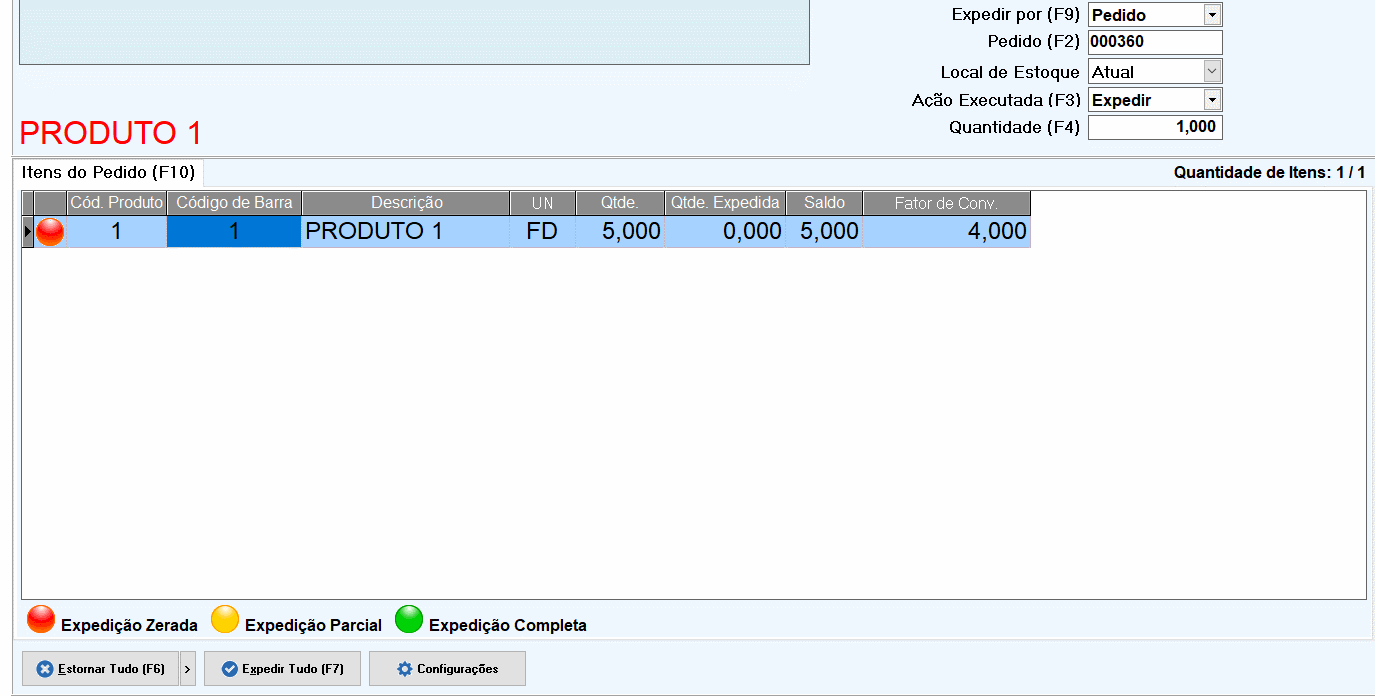This screenshot has width=1375, height=696.
Task: Expand the arrow beside Estornar Tudo
Action: (188, 669)
